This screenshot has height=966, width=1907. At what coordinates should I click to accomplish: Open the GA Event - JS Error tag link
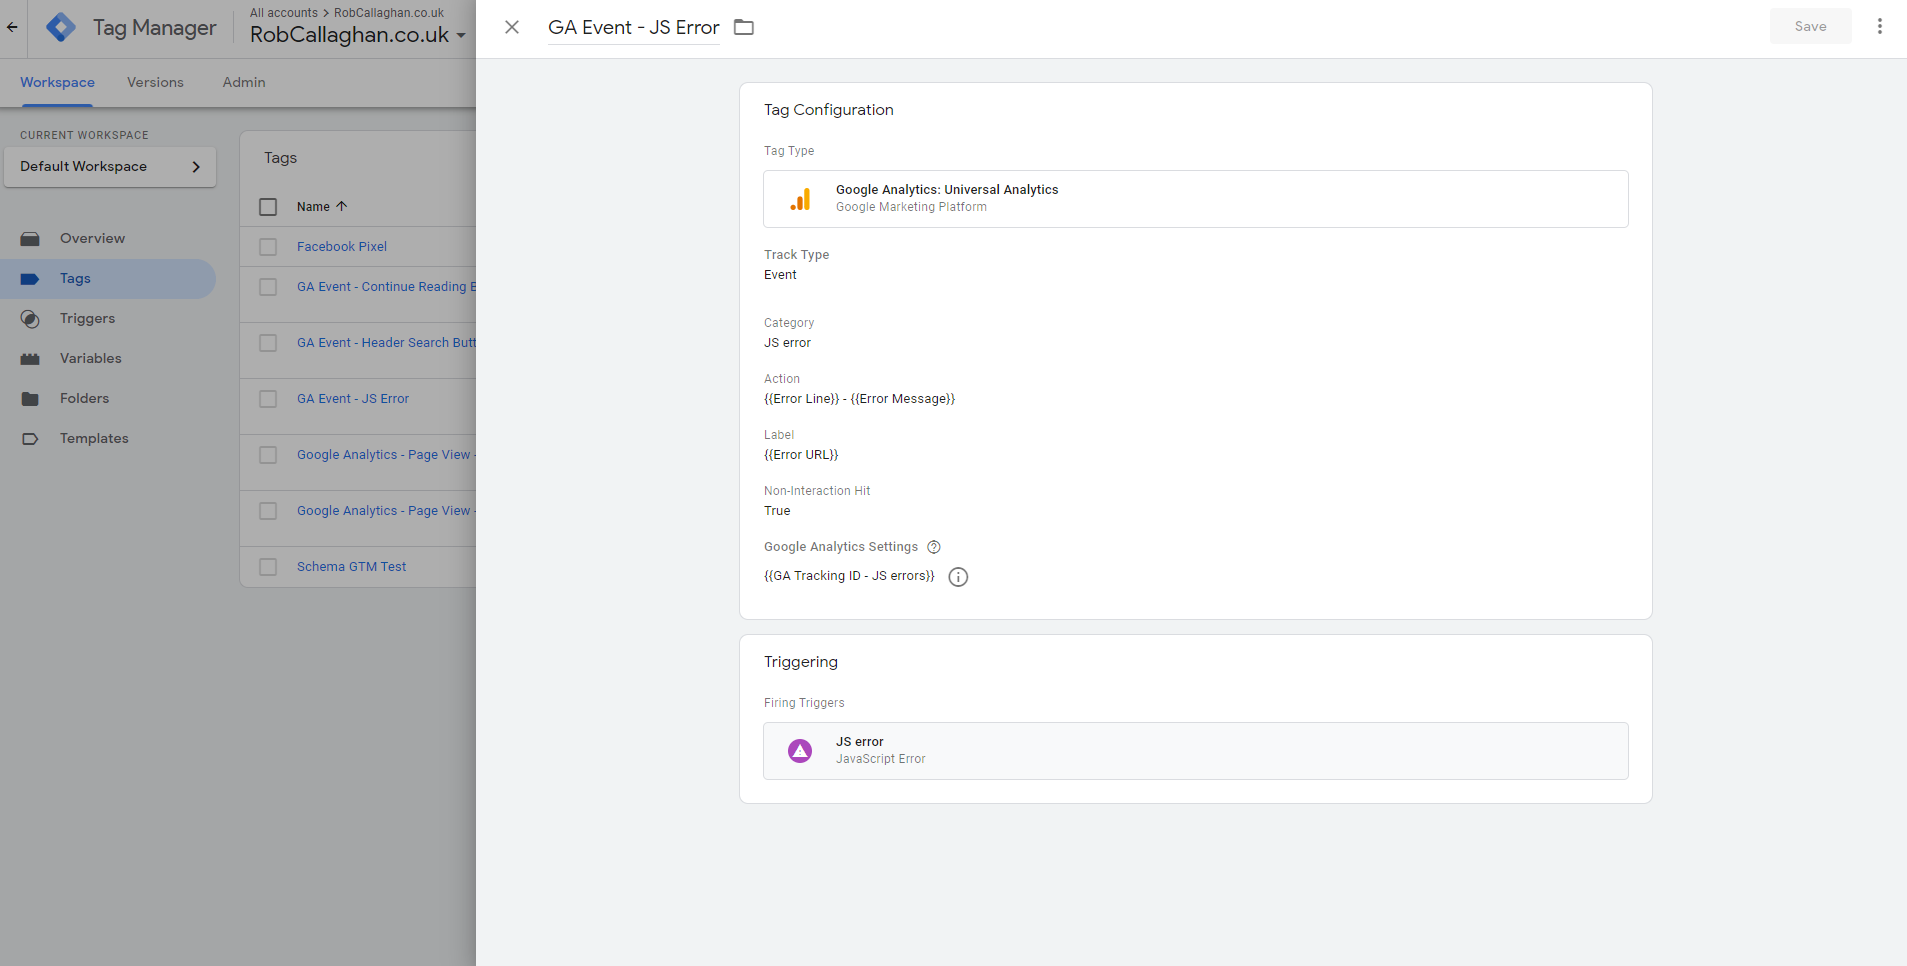tap(352, 398)
